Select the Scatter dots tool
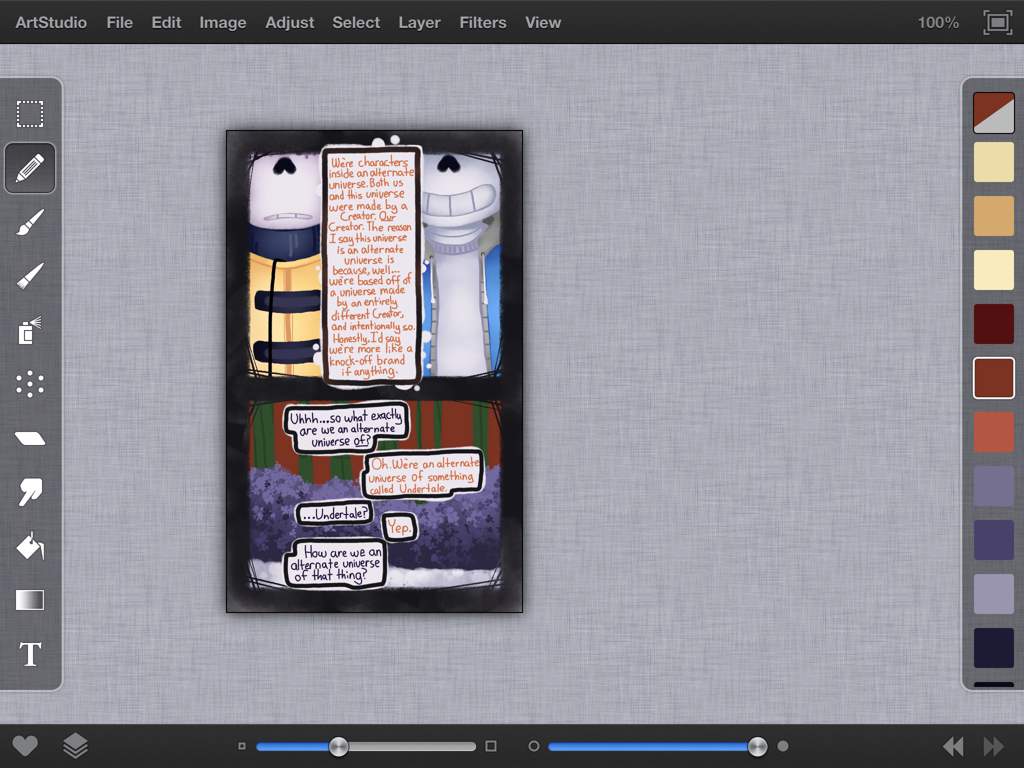The width and height of the screenshot is (1024, 768). pyautogui.click(x=30, y=384)
